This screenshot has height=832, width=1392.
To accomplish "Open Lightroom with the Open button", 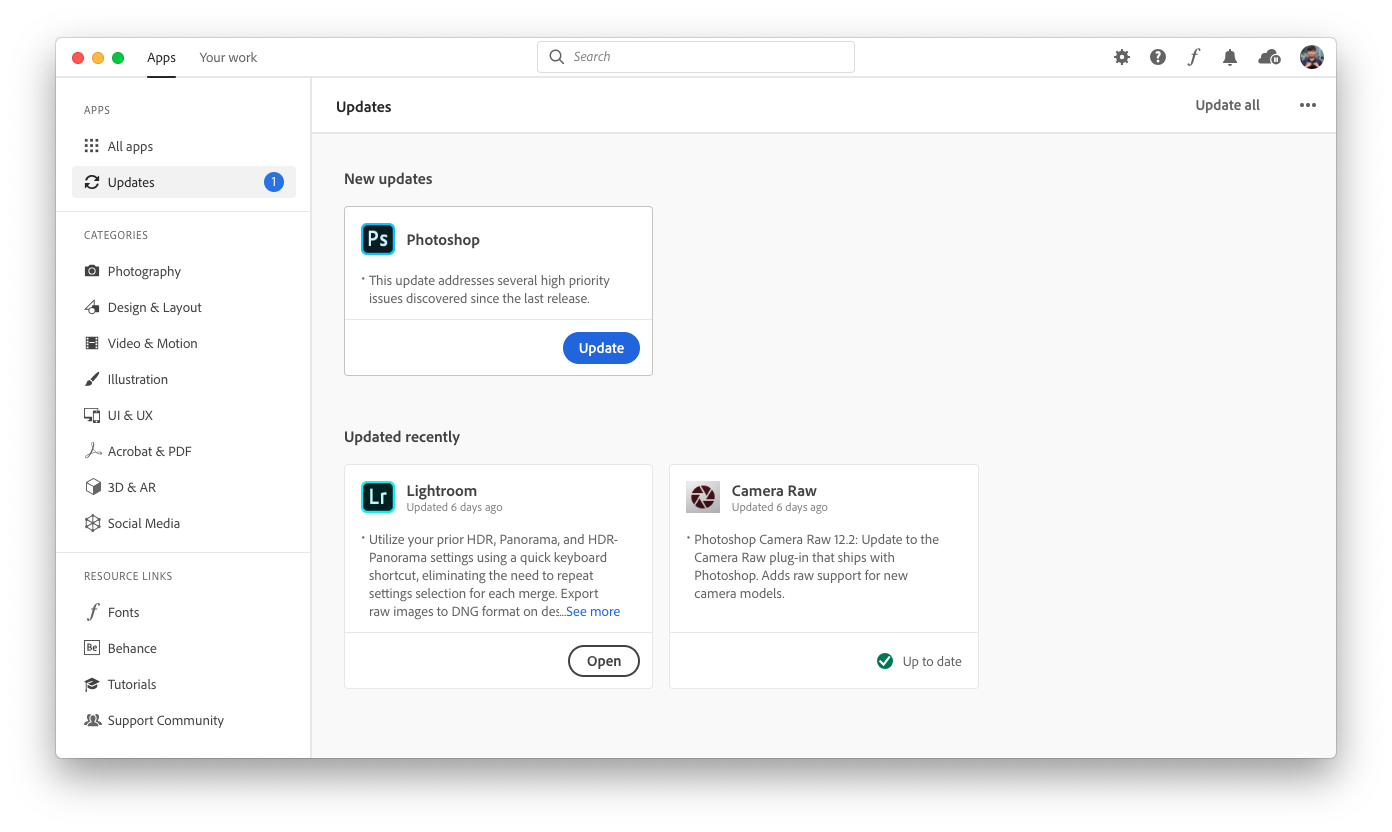I will pos(604,661).
